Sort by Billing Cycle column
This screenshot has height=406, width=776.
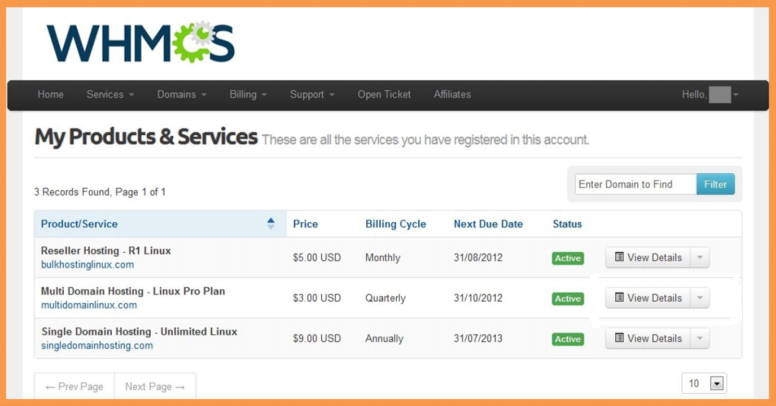click(x=395, y=224)
